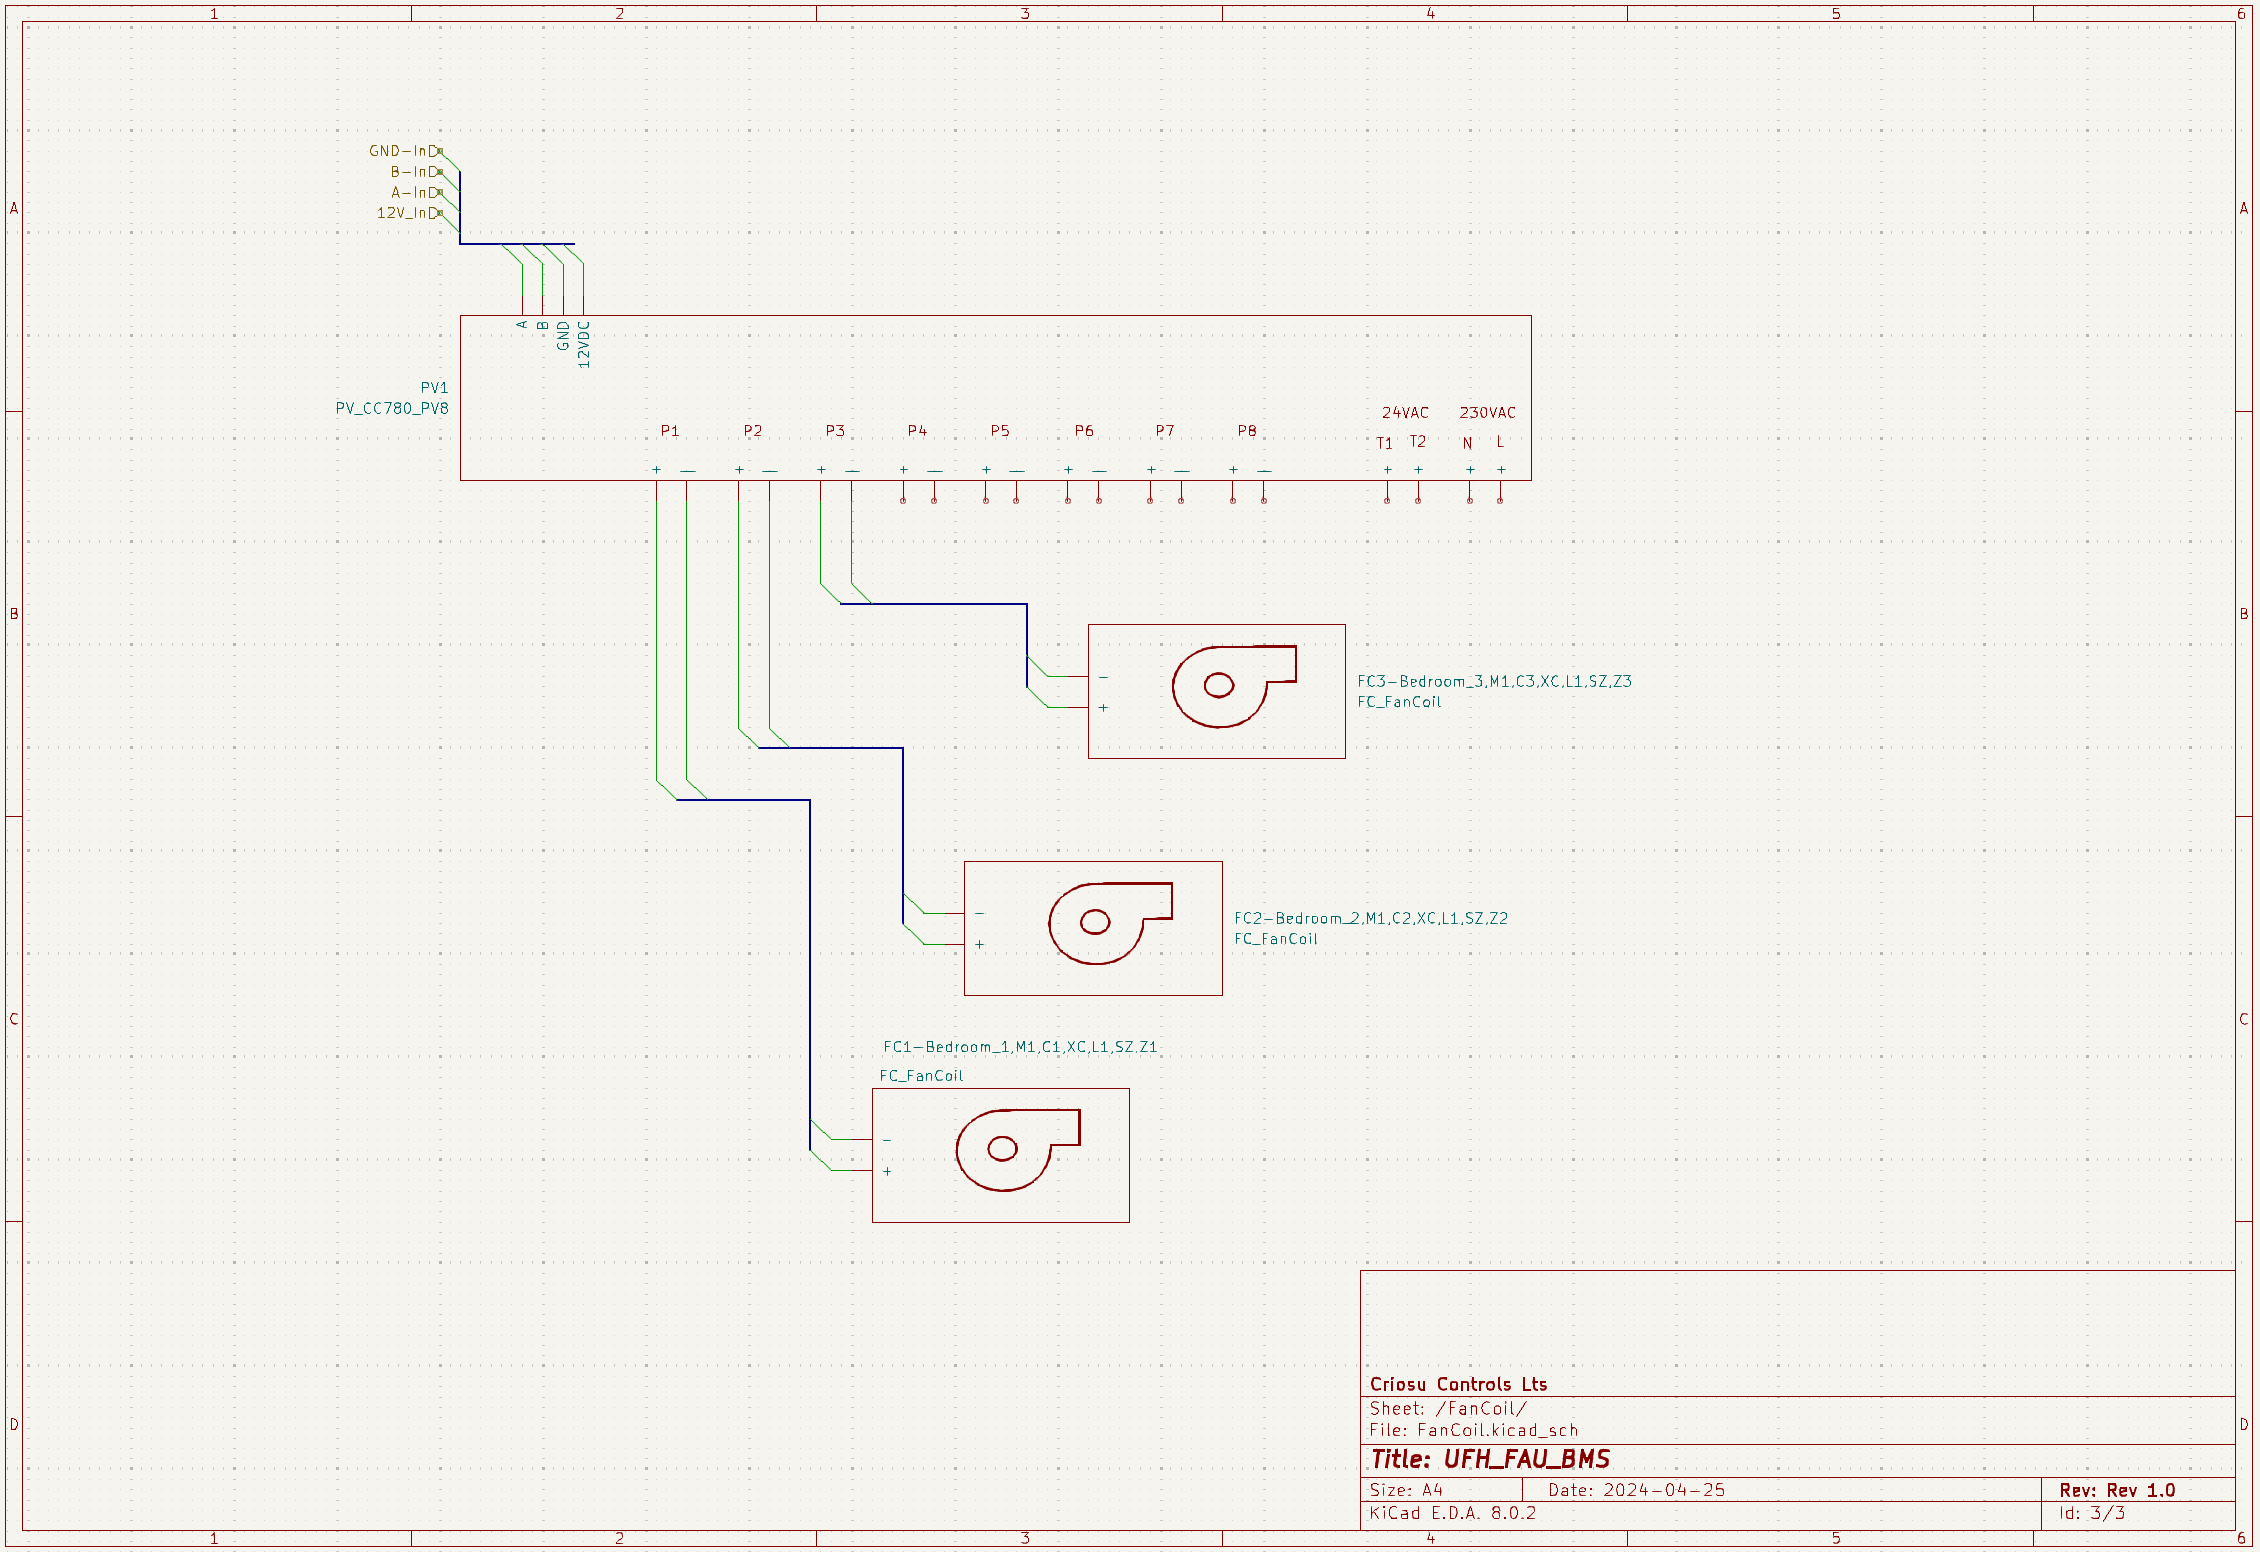The width and height of the screenshot is (2260, 1552).
Task: Select the 12V_In hierarchical label
Action: tap(408, 213)
